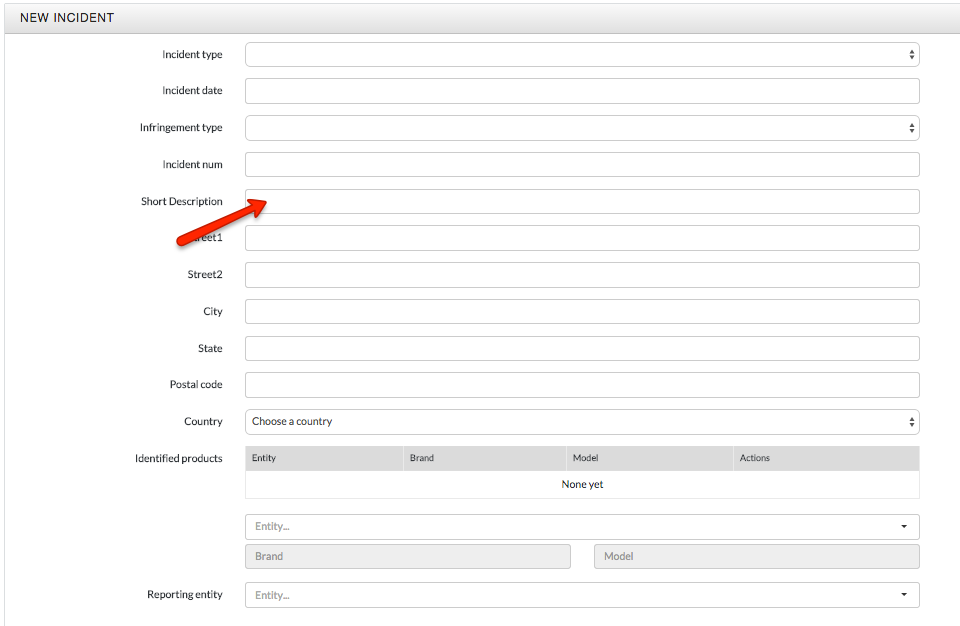Click the Incident date input field
This screenshot has height=626, width=960.
pyautogui.click(x=580, y=91)
